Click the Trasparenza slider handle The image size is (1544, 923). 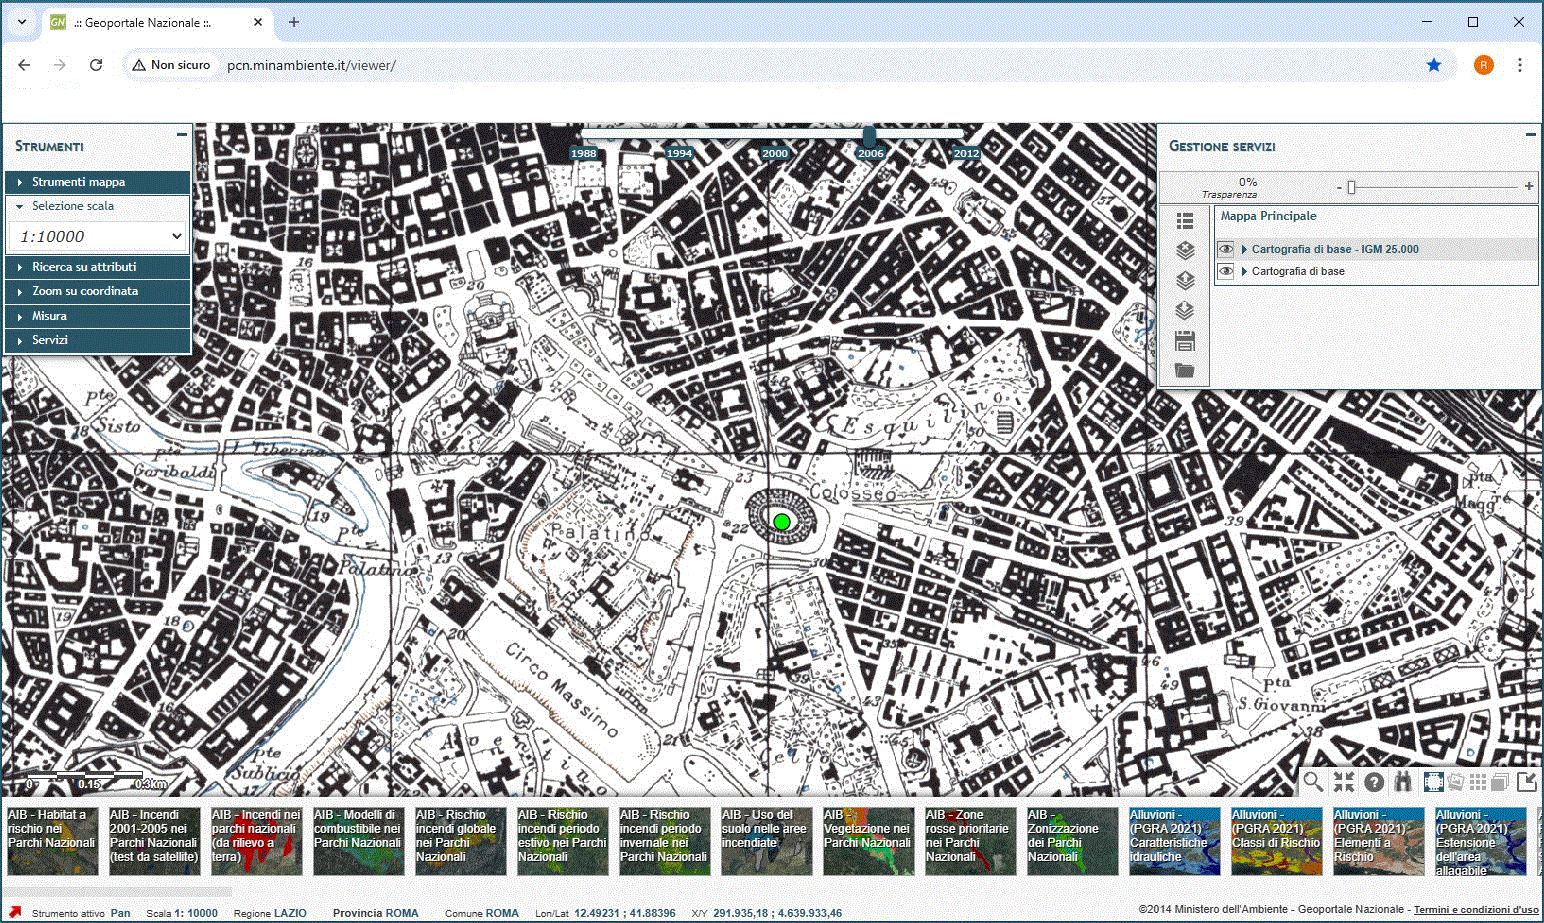pos(1351,187)
